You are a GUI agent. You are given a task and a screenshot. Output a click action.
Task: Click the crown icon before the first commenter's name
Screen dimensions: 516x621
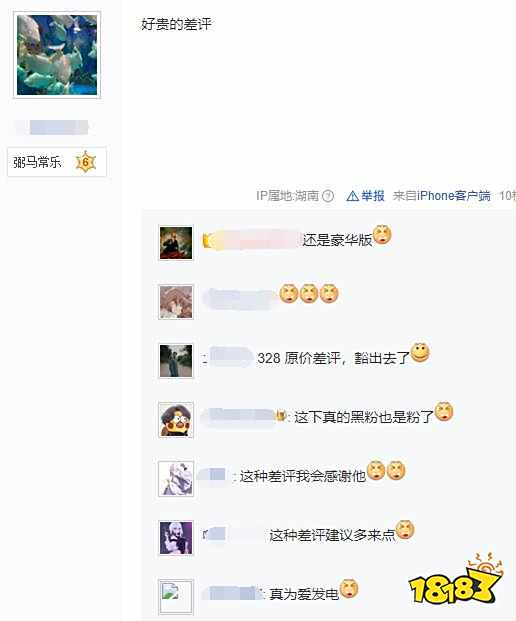(x=206, y=241)
